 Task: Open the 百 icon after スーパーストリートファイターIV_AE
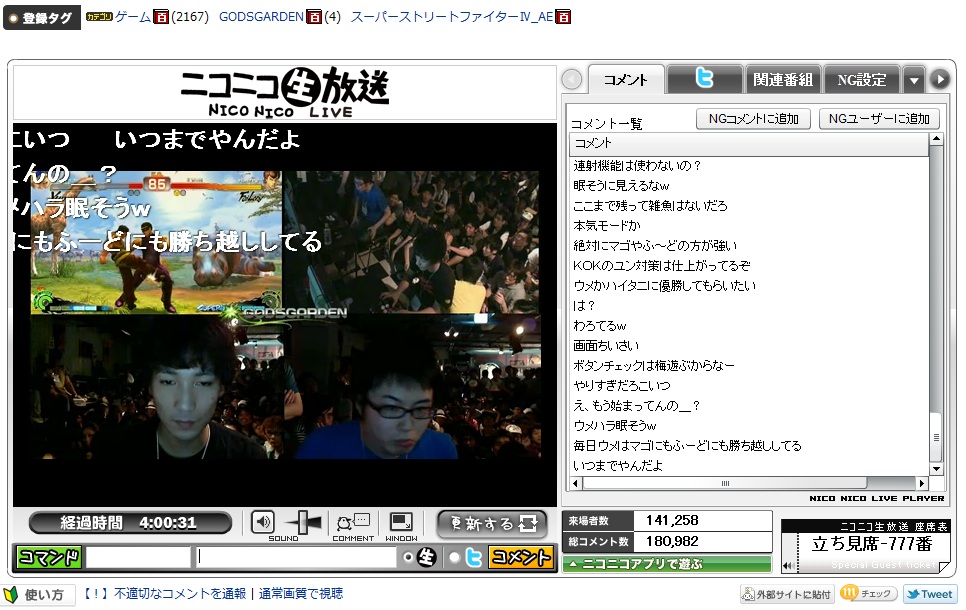pyautogui.click(x=563, y=17)
